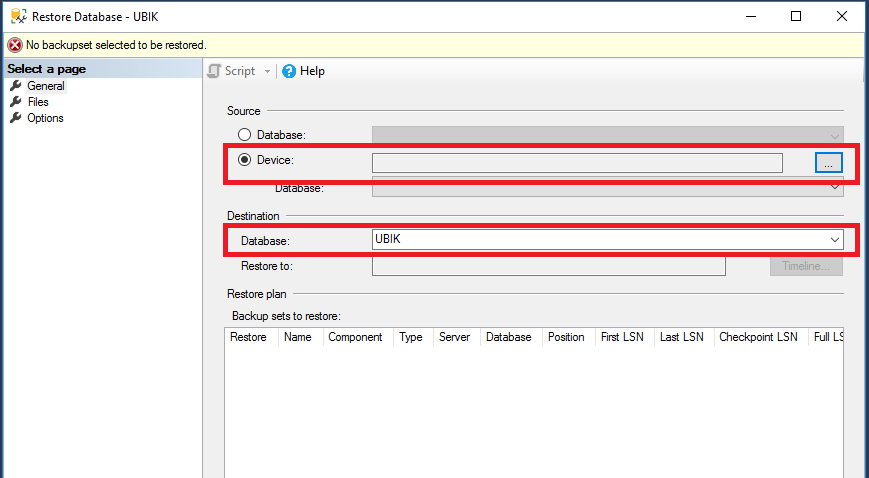Open Help via the question mark icon
This screenshot has width=869, height=478.
(289, 71)
